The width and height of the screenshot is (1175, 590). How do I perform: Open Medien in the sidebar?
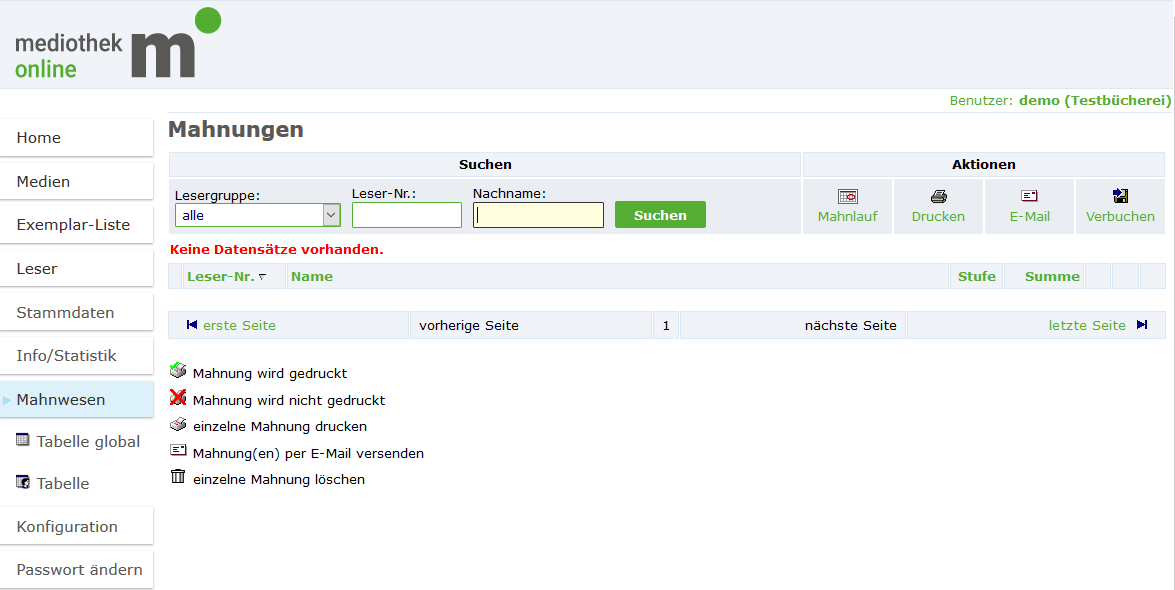pyautogui.click(x=43, y=181)
